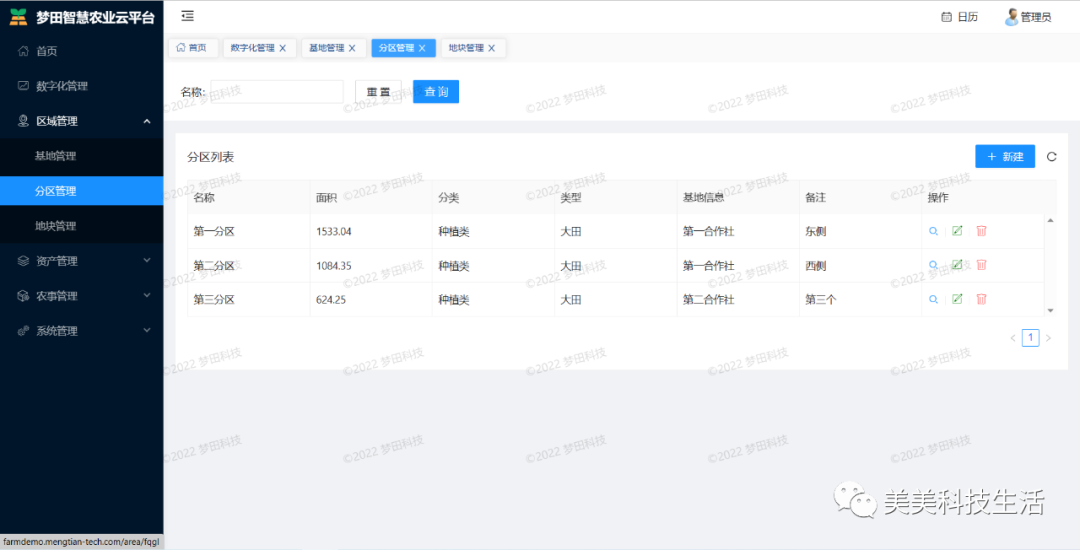The height and width of the screenshot is (550, 1080).
Task: Expand the 系统管理 menu chevron
Action: [x=147, y=330]
